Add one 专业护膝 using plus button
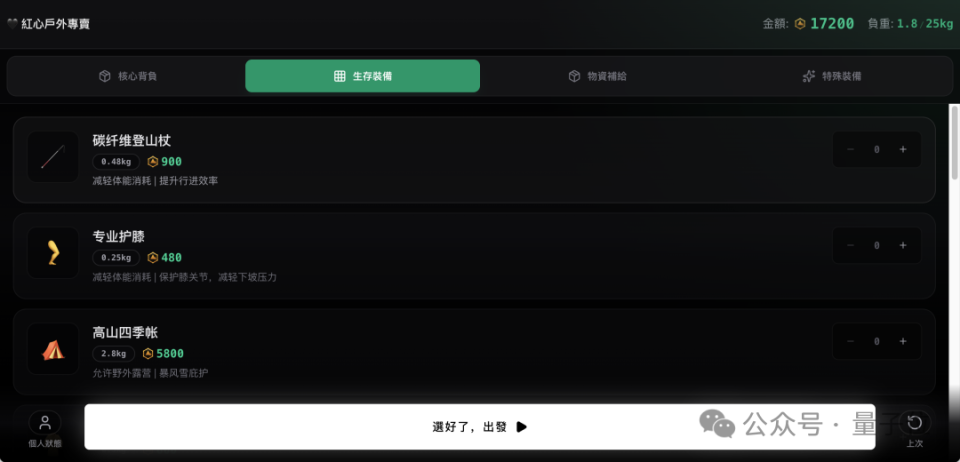 point(902,245)
